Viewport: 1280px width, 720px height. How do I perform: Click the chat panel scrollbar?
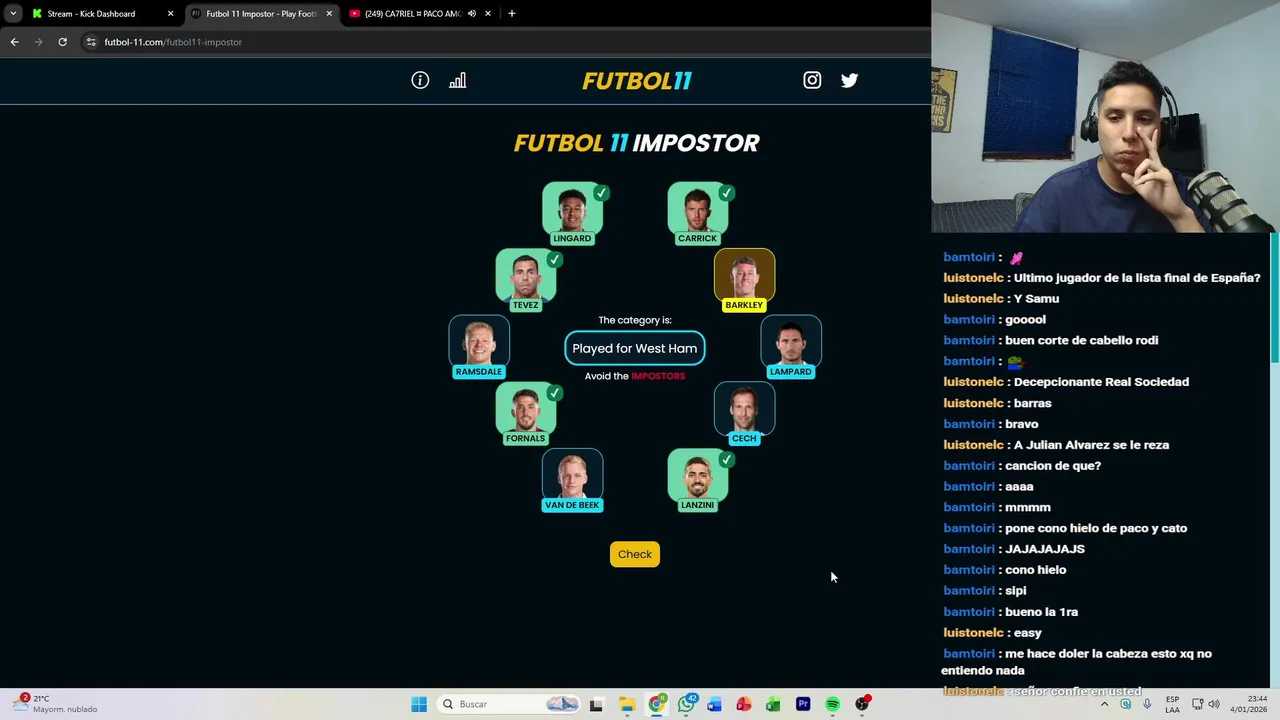click(1274, 297)
